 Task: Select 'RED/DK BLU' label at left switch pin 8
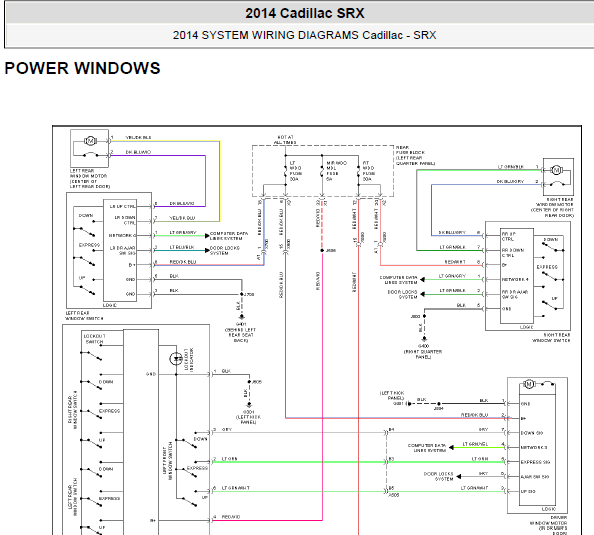[x=183, y=262]
